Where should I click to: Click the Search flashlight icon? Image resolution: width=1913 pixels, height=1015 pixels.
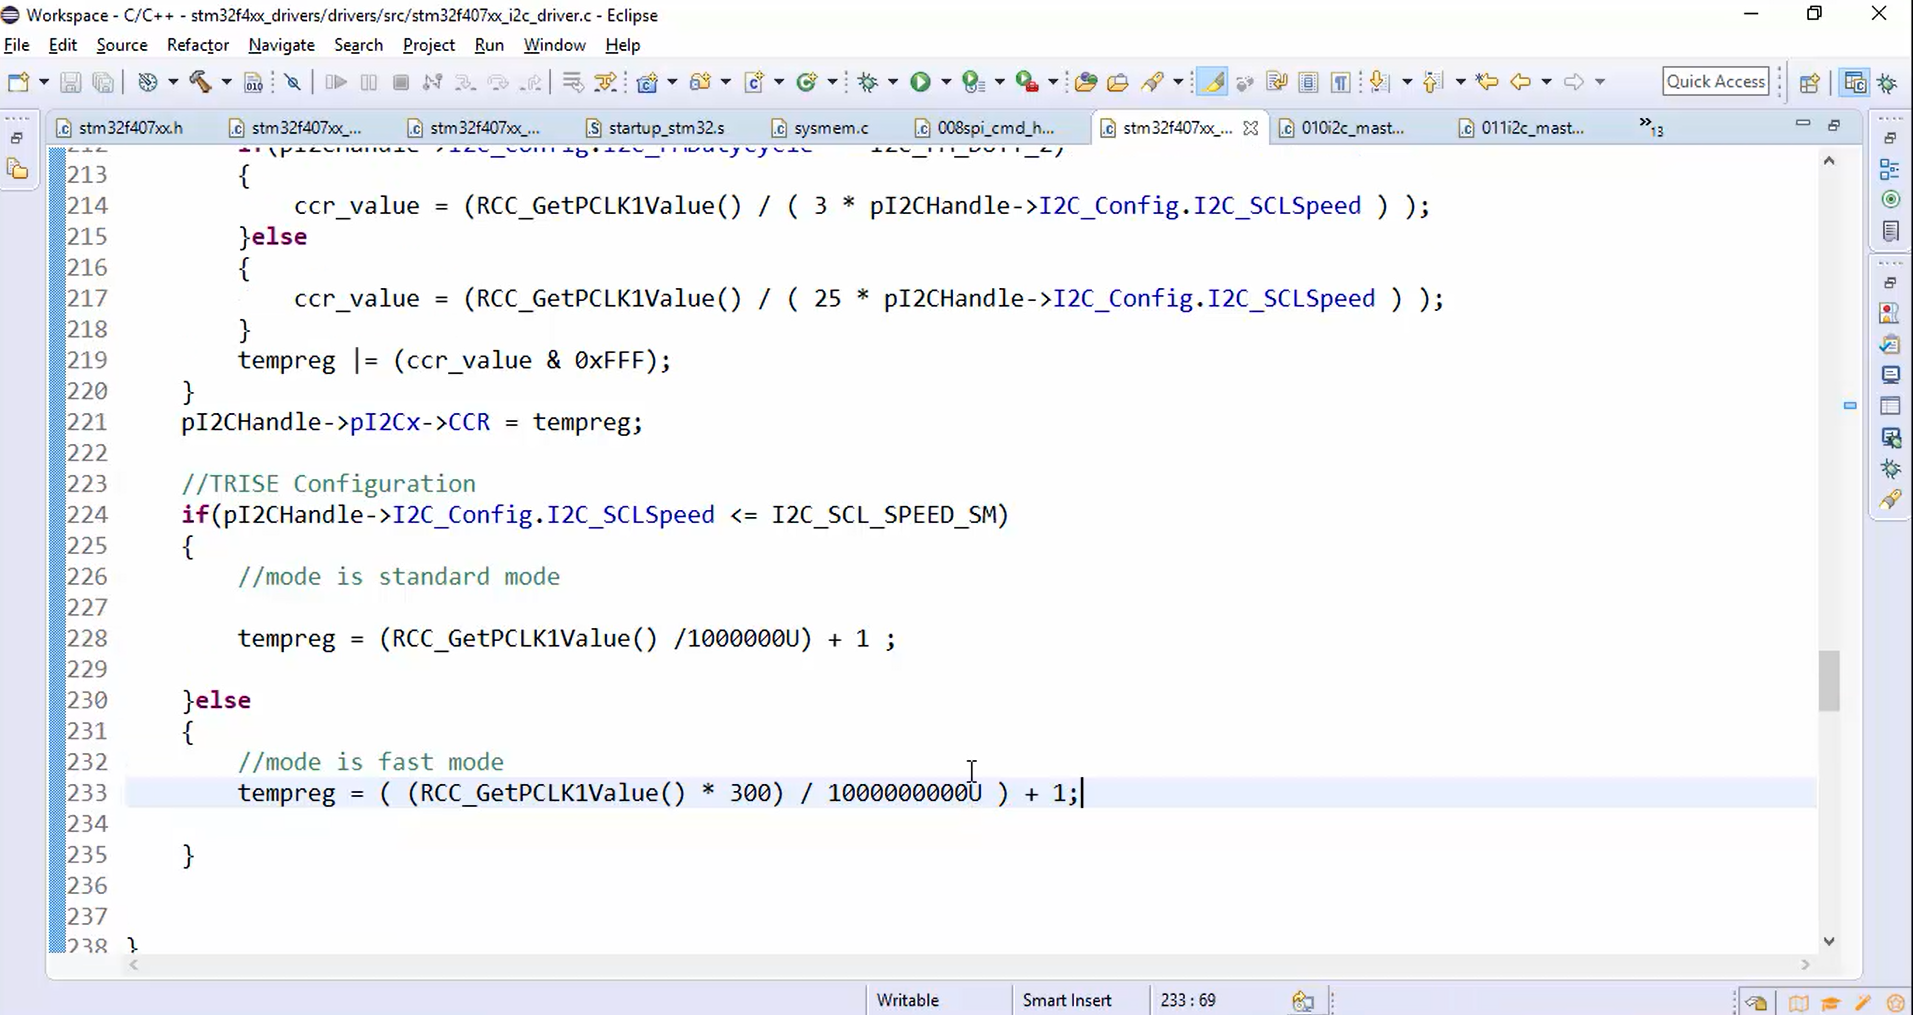coord(1152,82)
